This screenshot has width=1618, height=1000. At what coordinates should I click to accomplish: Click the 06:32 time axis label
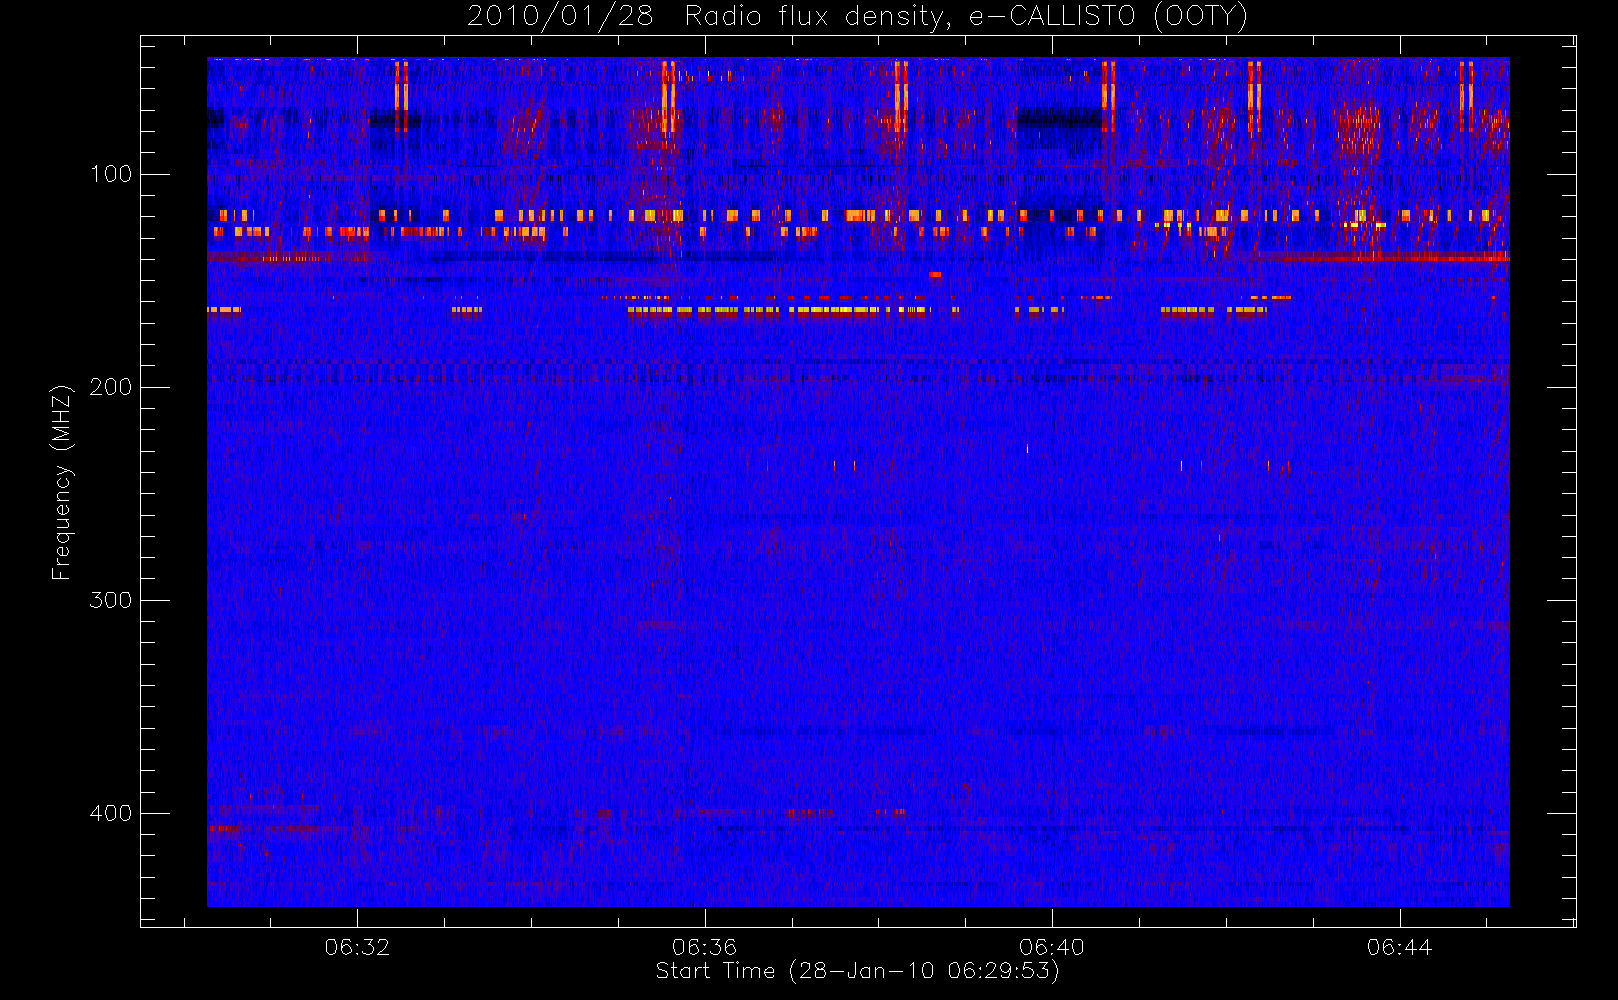[357, 947]
